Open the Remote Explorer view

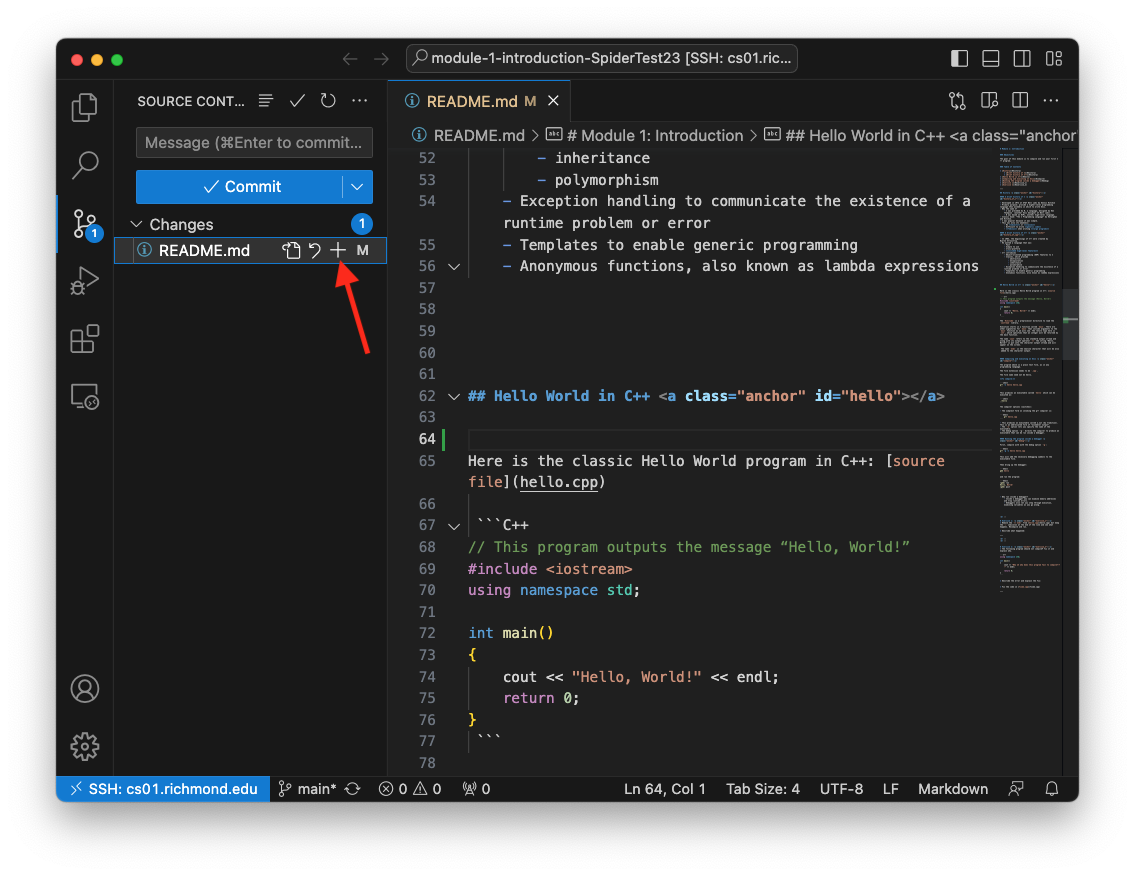(x=85, y=397)
